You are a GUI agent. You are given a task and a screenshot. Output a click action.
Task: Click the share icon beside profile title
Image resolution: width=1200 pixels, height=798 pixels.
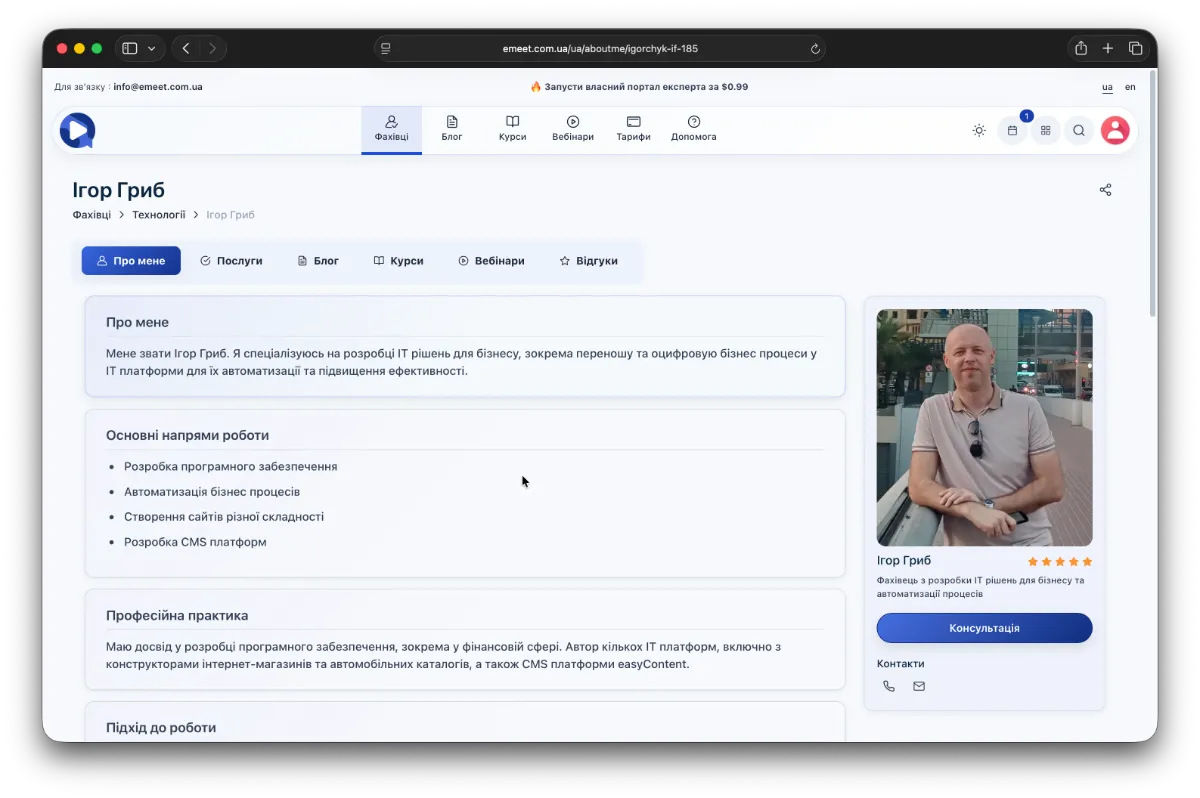pyautogui.click(x=1105, y=190)
